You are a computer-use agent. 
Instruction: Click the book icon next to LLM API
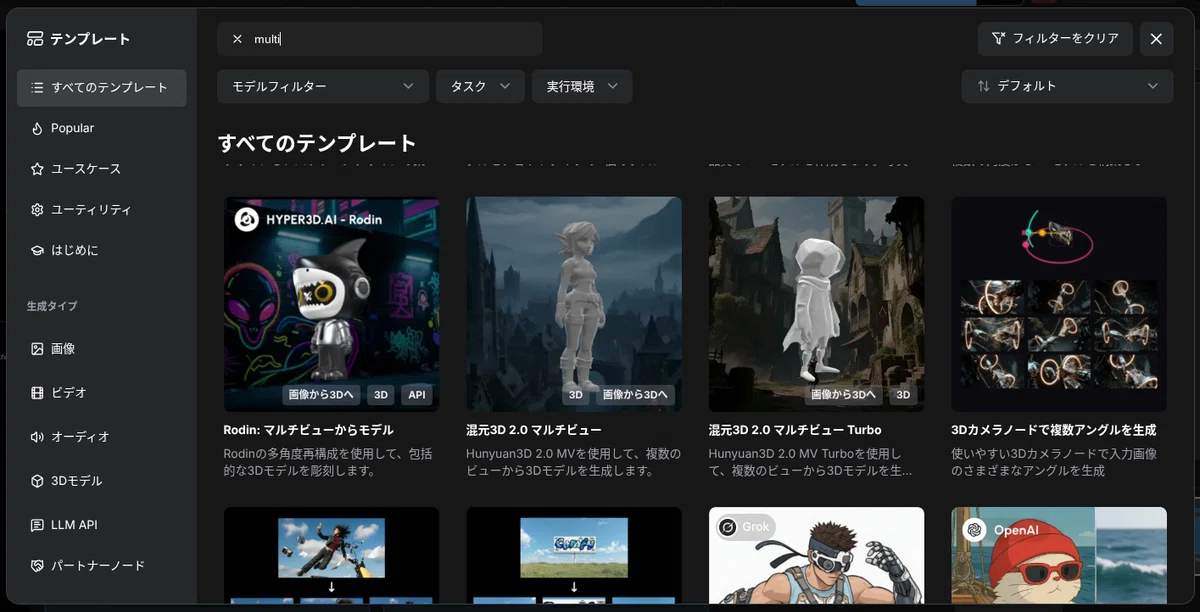(37, 524)
